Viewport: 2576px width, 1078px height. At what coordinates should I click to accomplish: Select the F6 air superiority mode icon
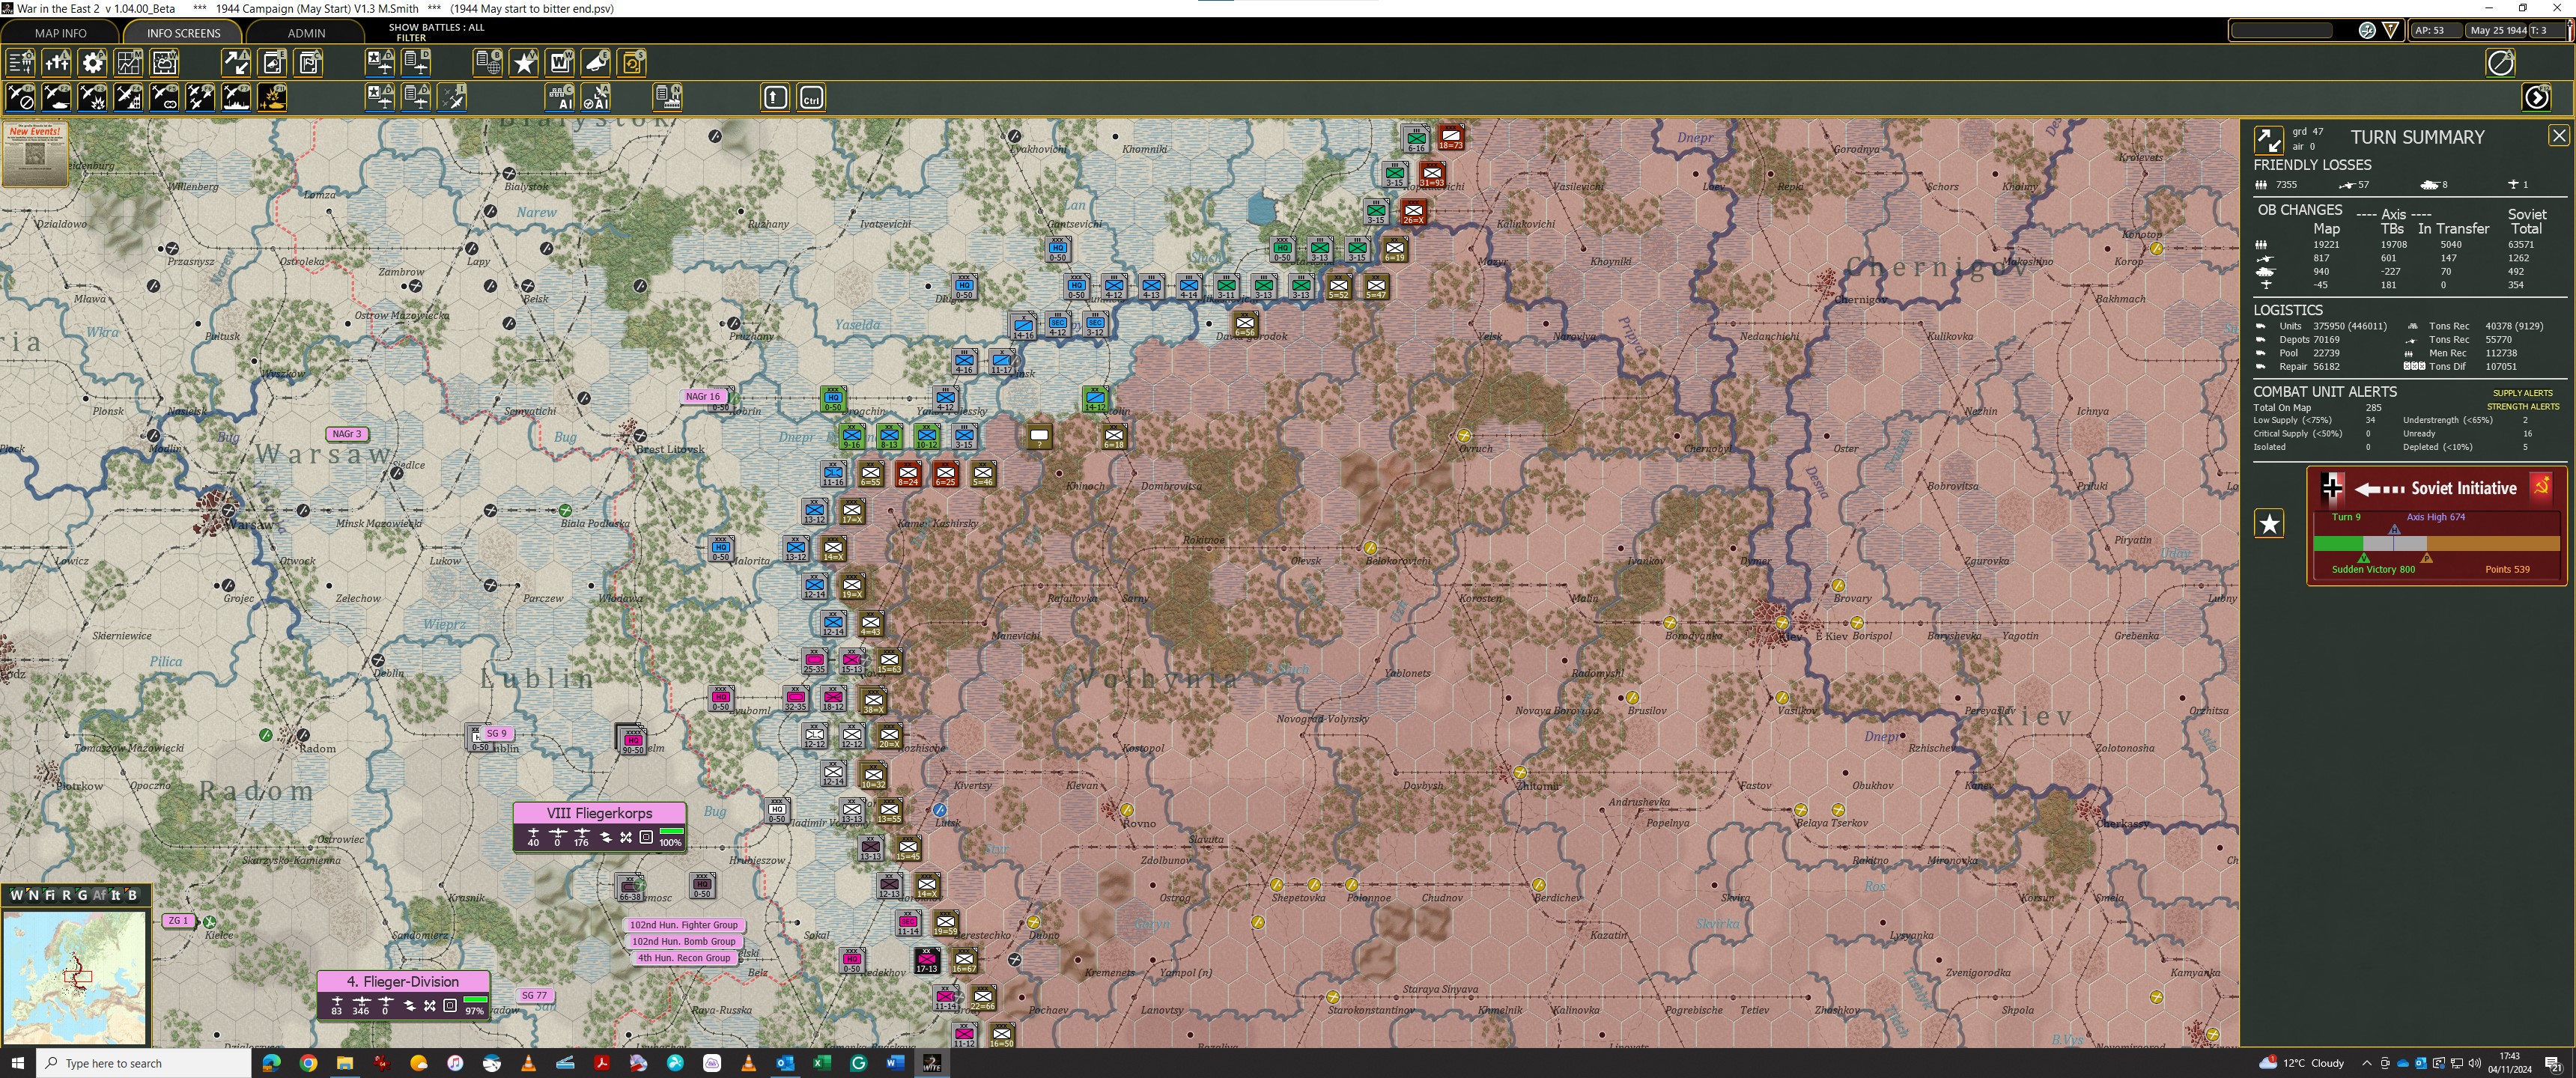pos(201,97)
